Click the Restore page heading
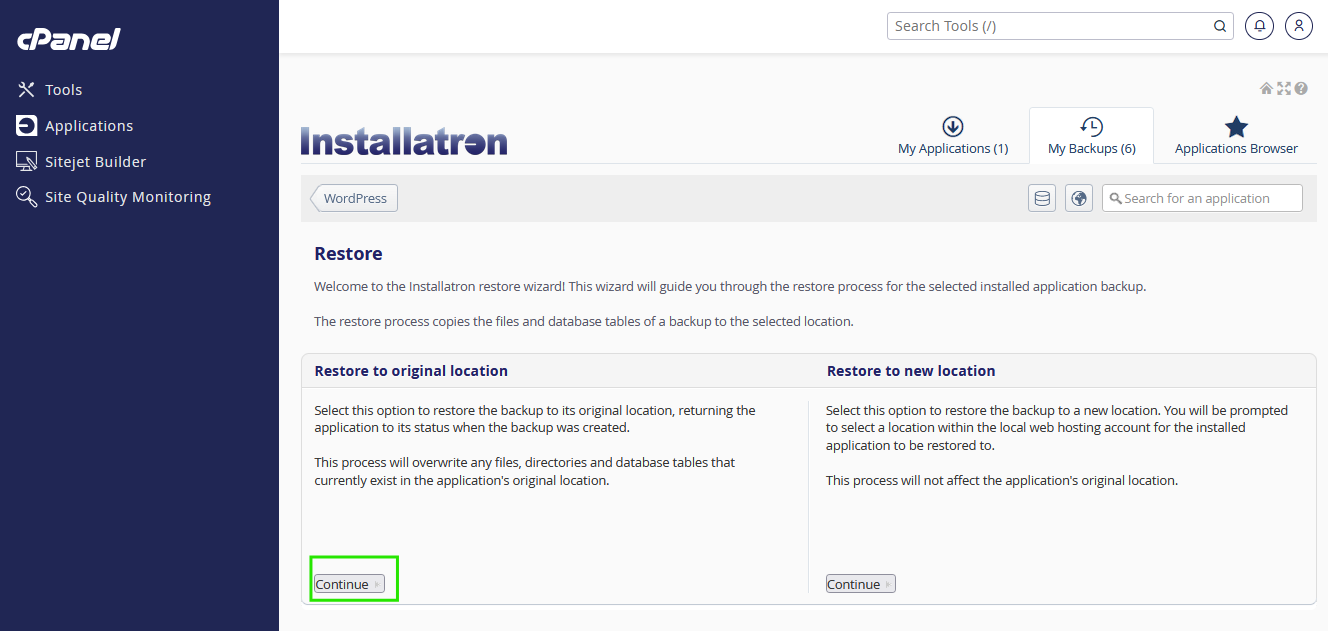The image size is (1328, 631). click(x=348, y=254)
